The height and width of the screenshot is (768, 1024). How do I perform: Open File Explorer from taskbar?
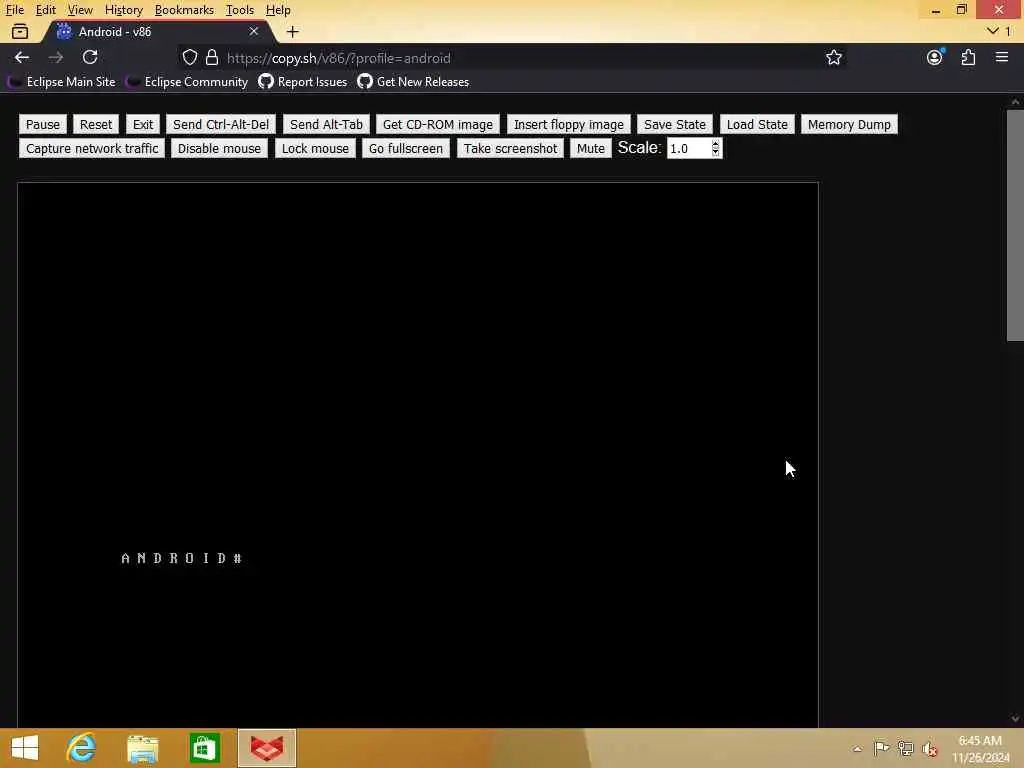tap(142, 748)
